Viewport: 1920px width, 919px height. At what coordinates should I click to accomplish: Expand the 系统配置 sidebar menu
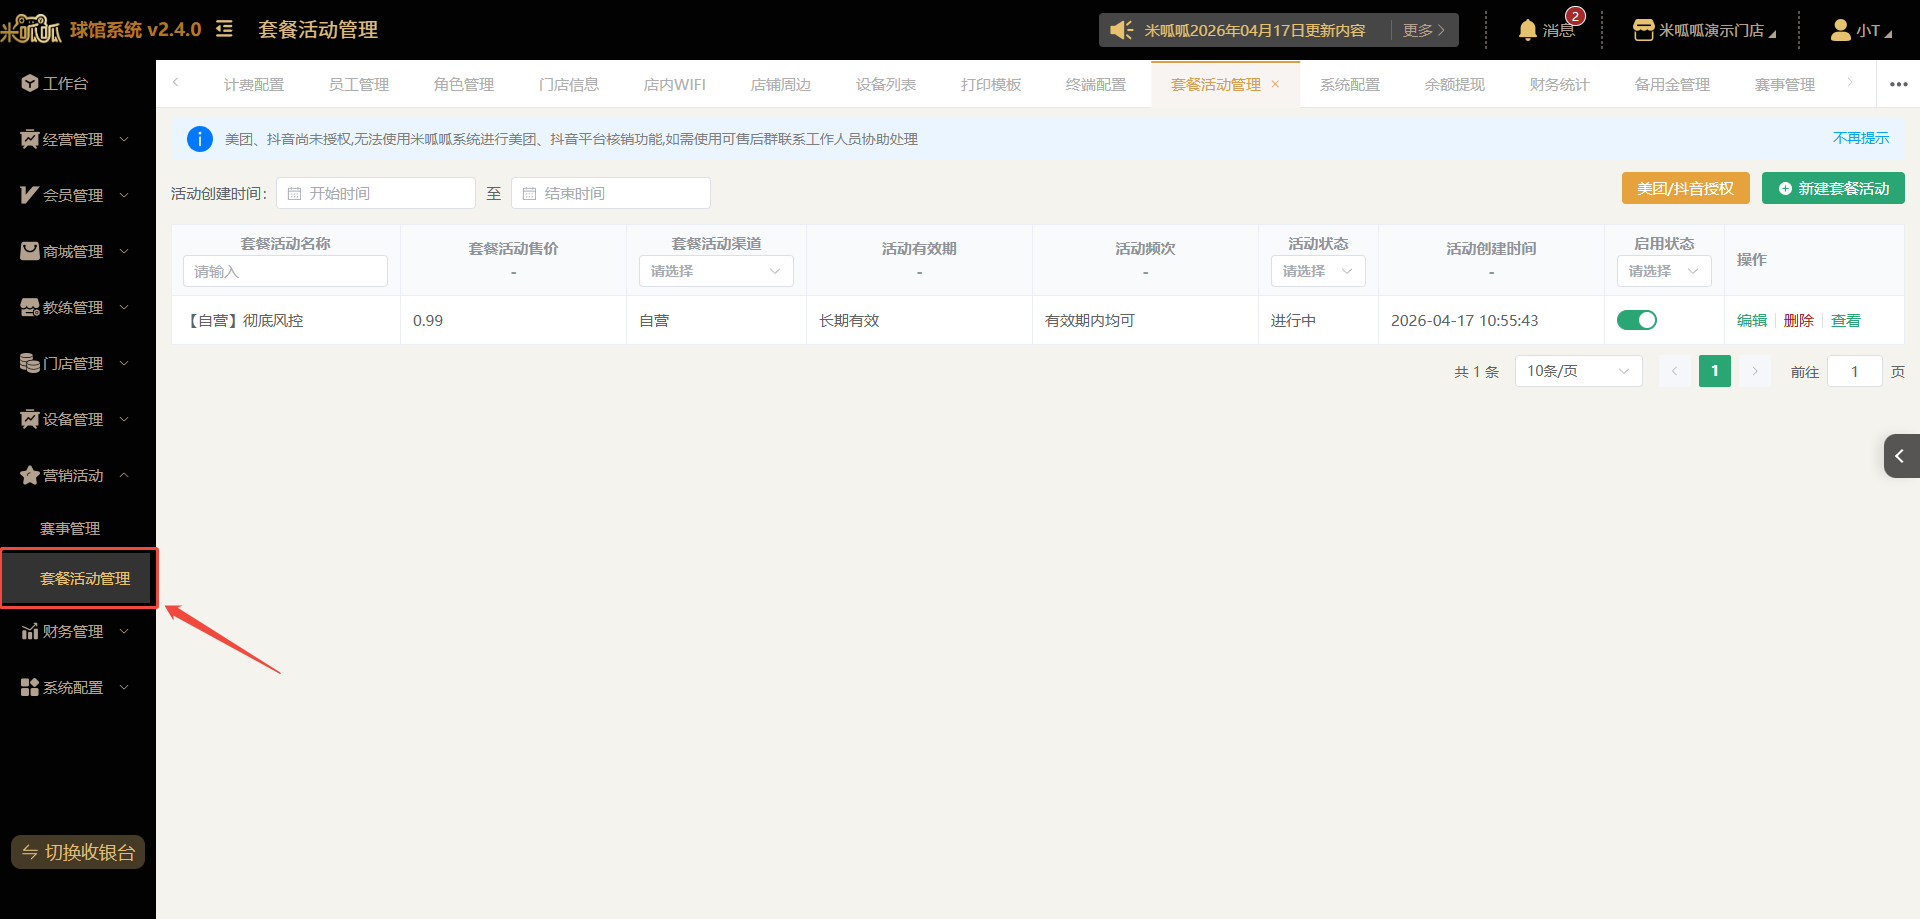(x=124, y=687)
